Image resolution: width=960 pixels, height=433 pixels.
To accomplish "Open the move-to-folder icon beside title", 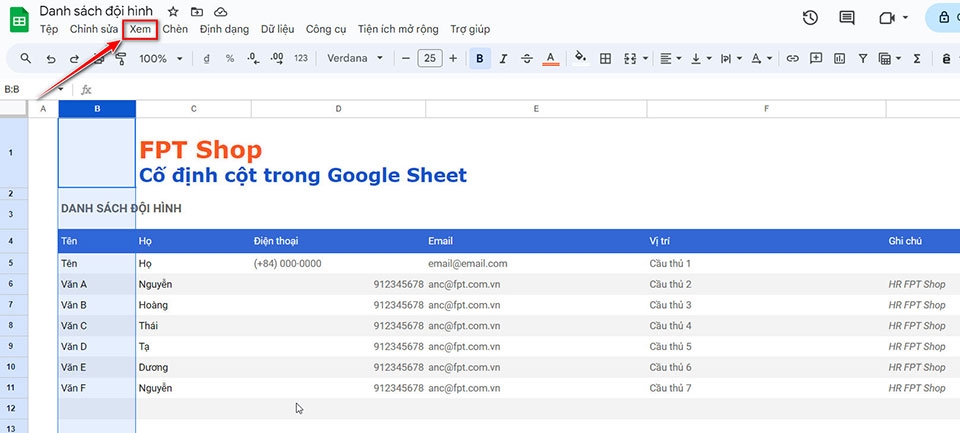I will 197,12.
